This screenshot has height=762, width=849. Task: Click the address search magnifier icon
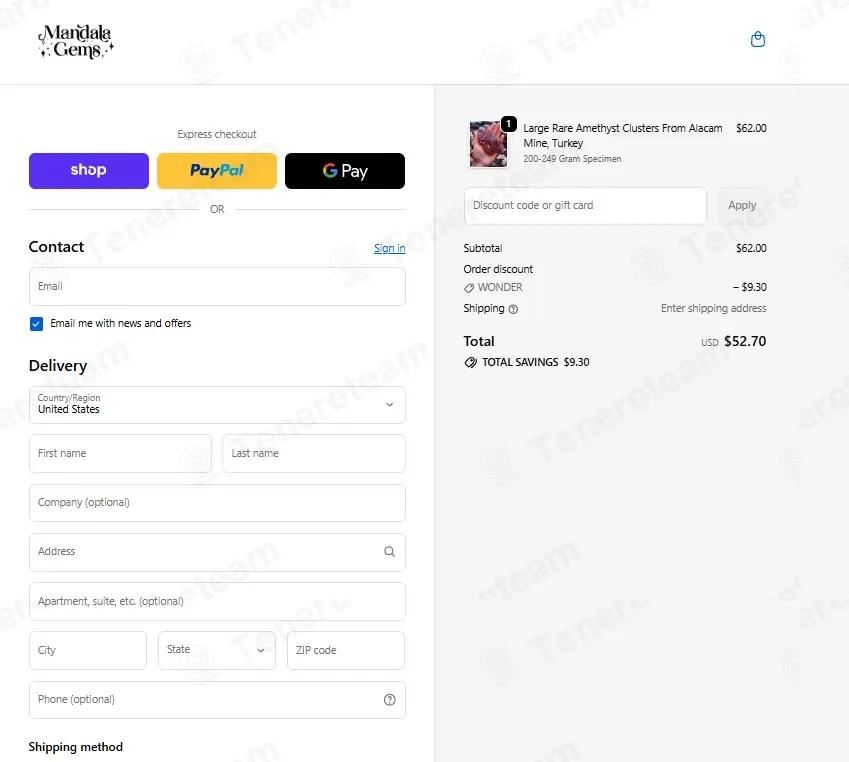(389, 552)
